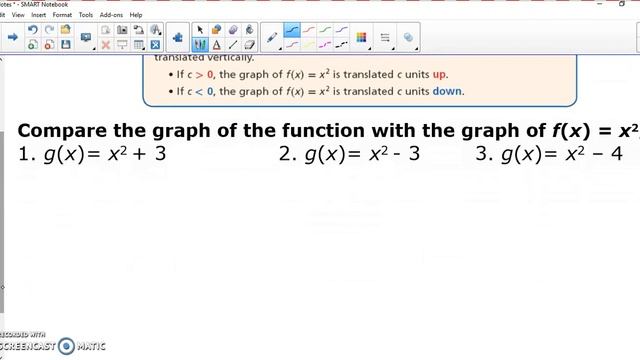
Task: Open the color palette grid
Action: coord(362,38)
